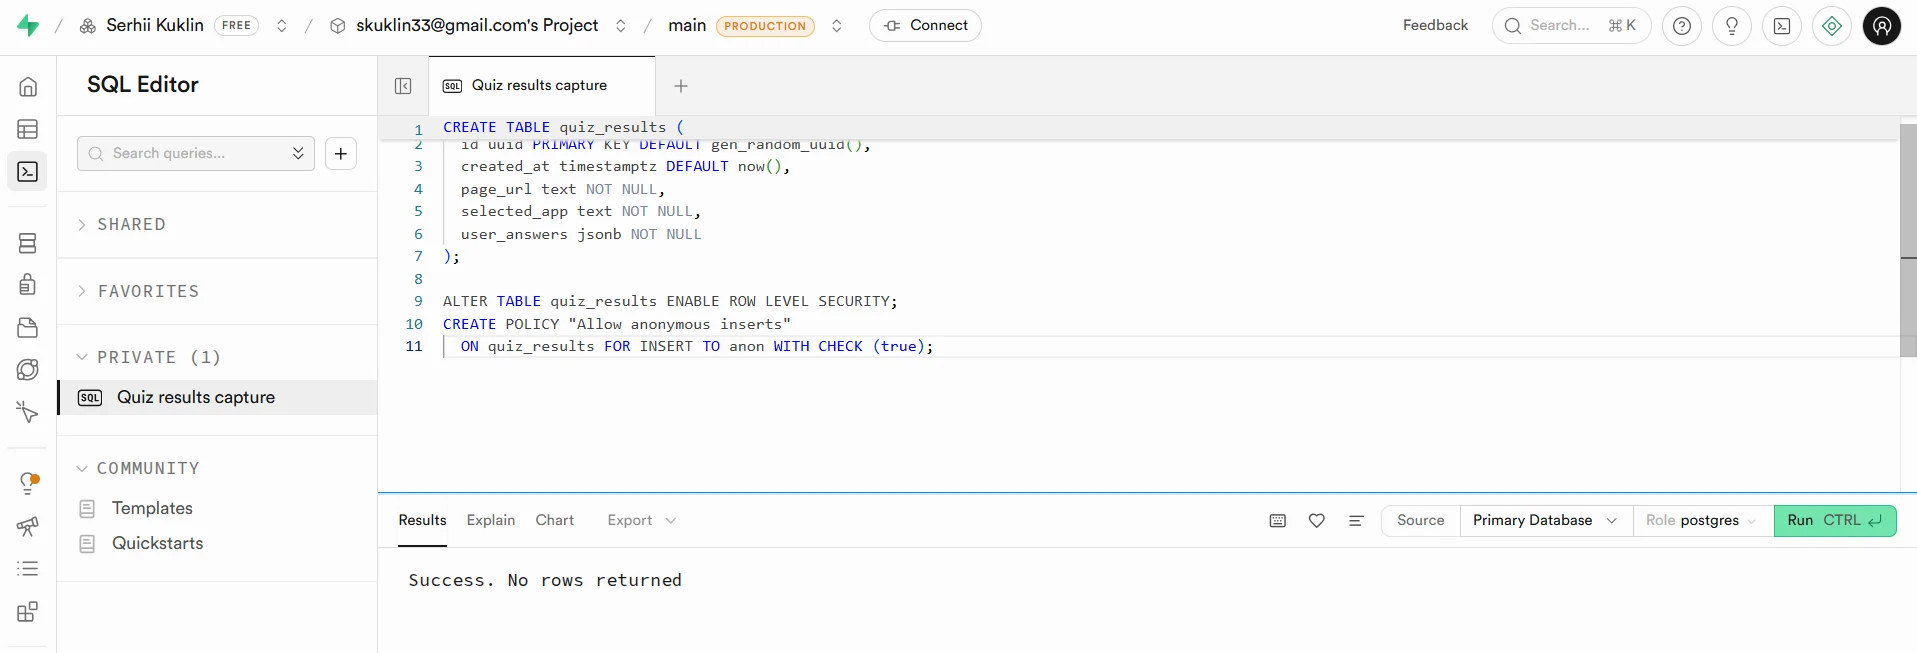Open the Reports telescope sidebar icon
The width and height of the screenshot is (1917, 653).
(x=28, y=526)
